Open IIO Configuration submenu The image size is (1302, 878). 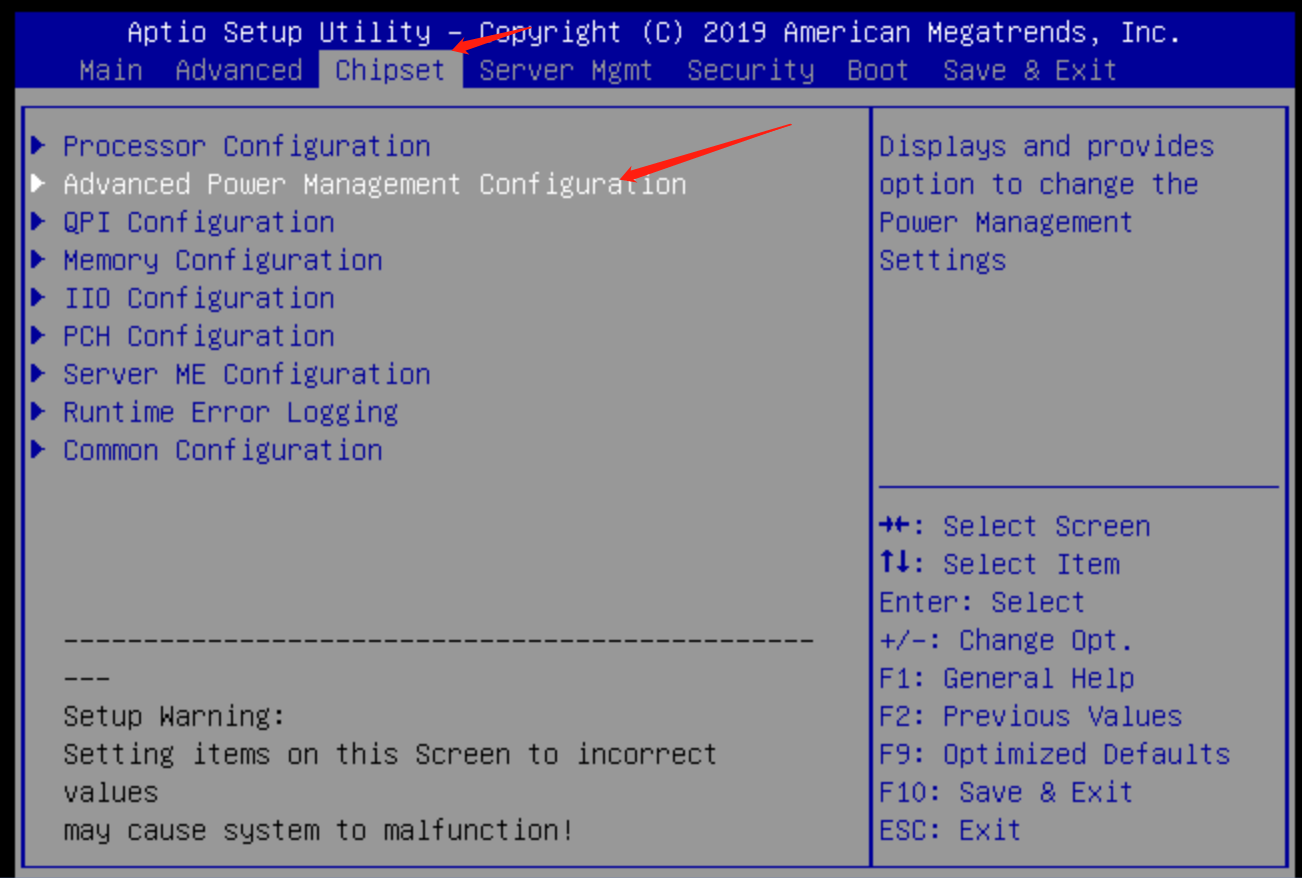(198, 298)
